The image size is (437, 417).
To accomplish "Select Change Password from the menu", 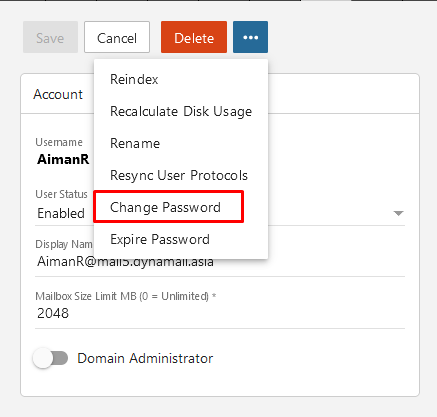I will tap(165, 207).
